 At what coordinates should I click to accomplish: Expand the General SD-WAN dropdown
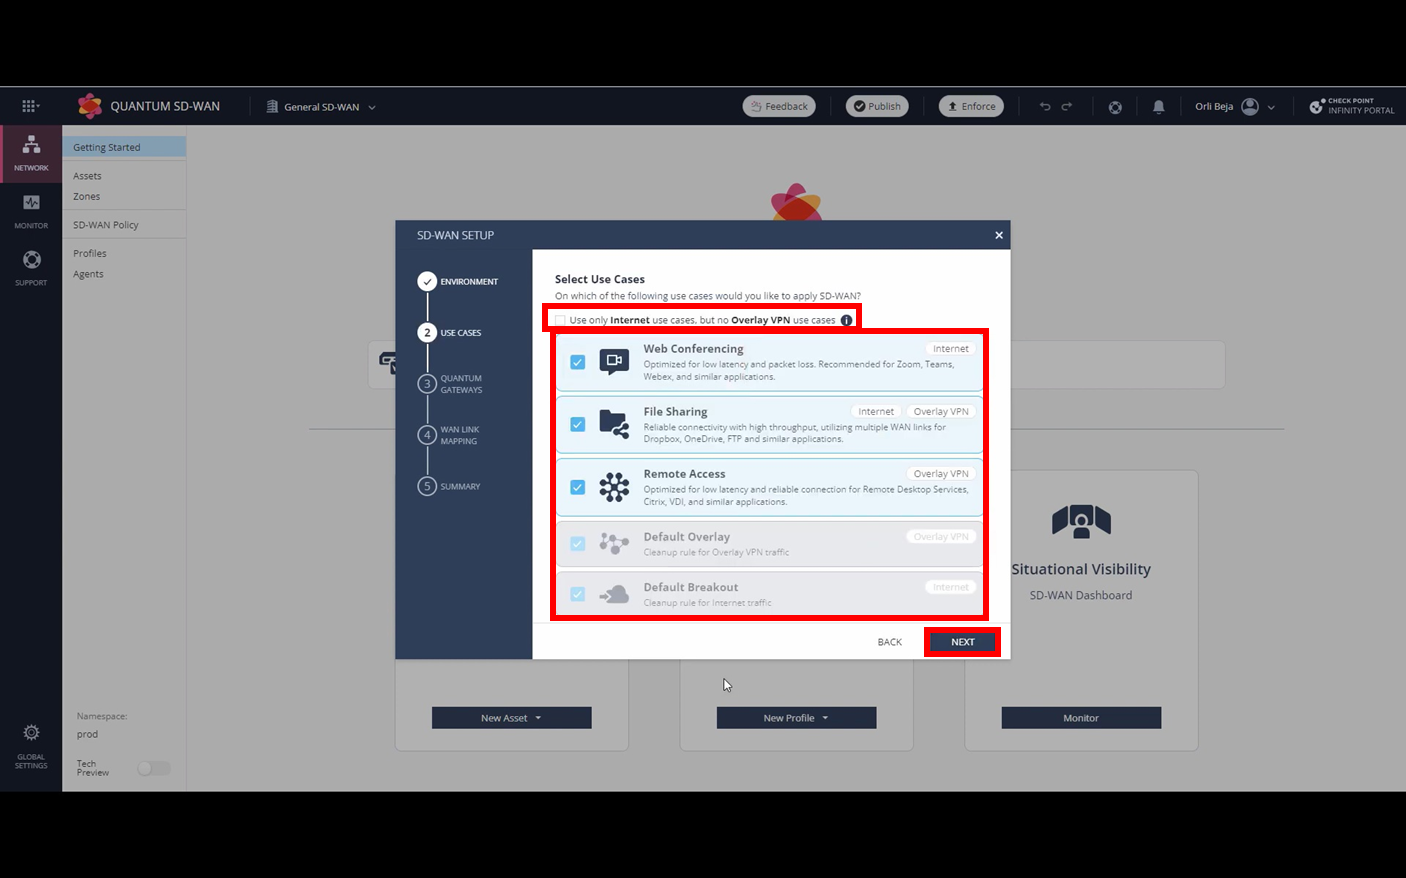pyautogui.click(x=372, y=107)
